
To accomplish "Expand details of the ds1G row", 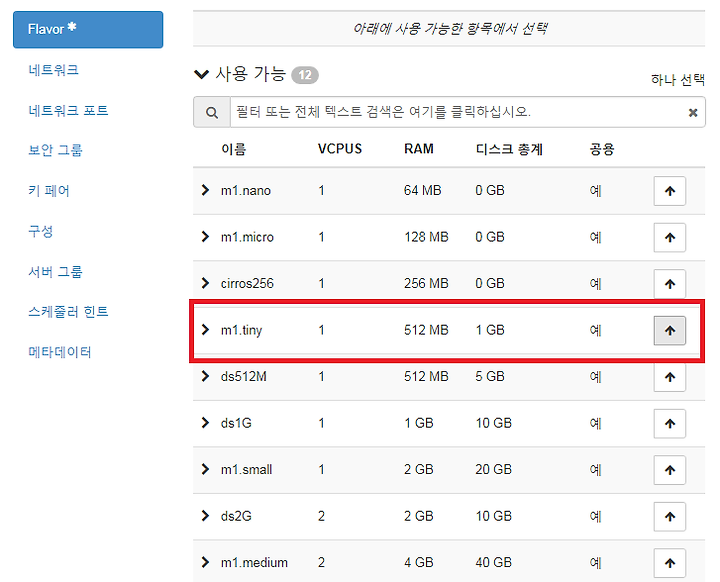I will click(x=205, y=423).
